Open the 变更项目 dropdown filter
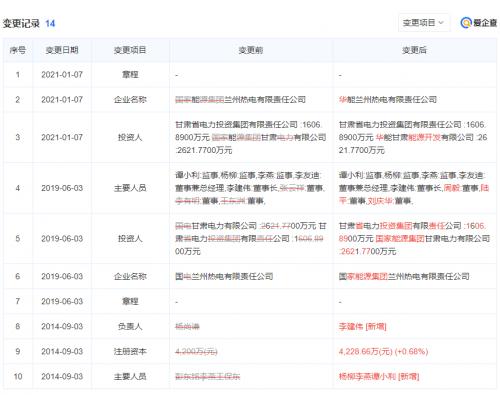 coord(424,23)
